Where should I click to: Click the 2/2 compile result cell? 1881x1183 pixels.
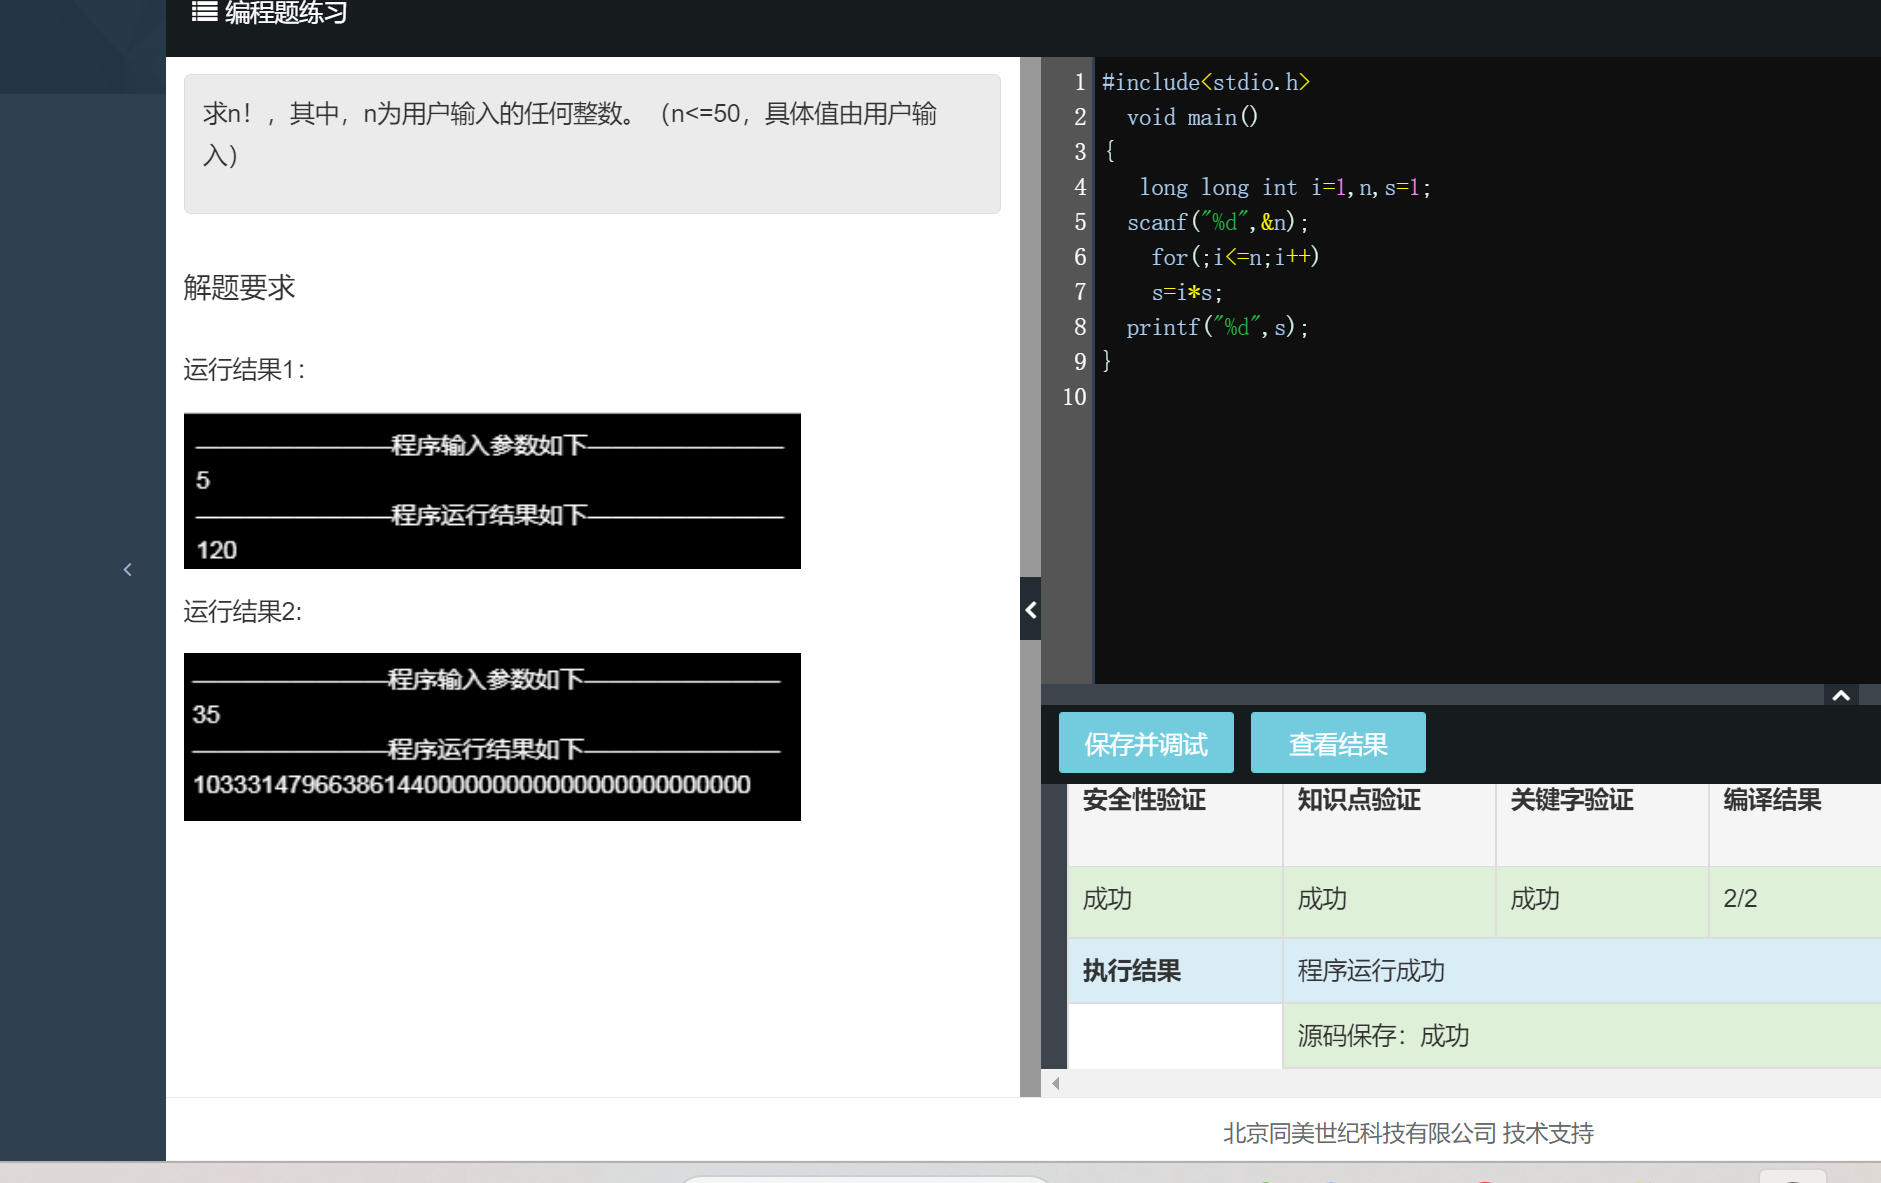click(x=1794, y=902)
